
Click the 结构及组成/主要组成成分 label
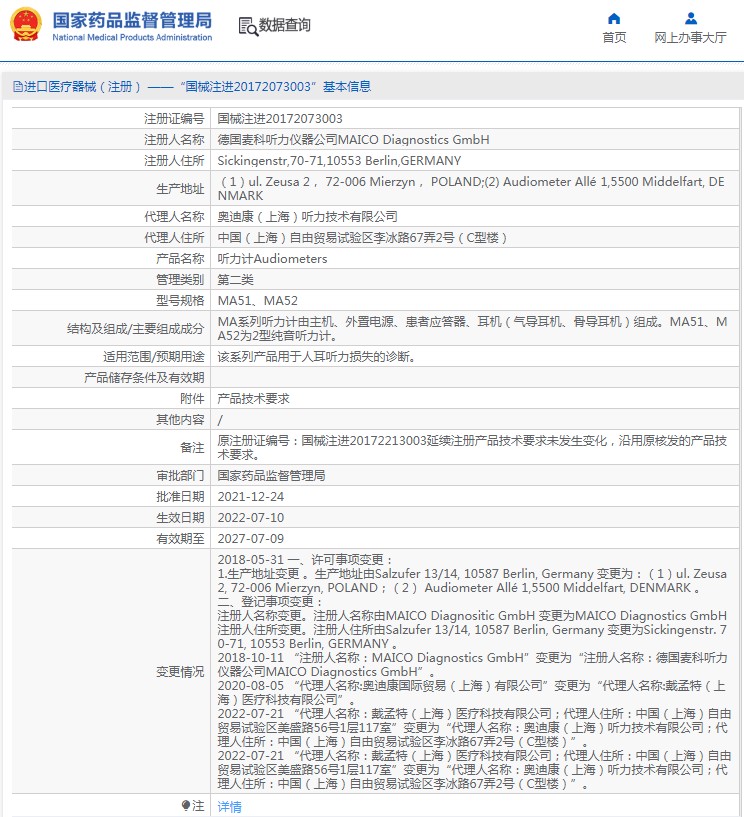pos(135,329)
